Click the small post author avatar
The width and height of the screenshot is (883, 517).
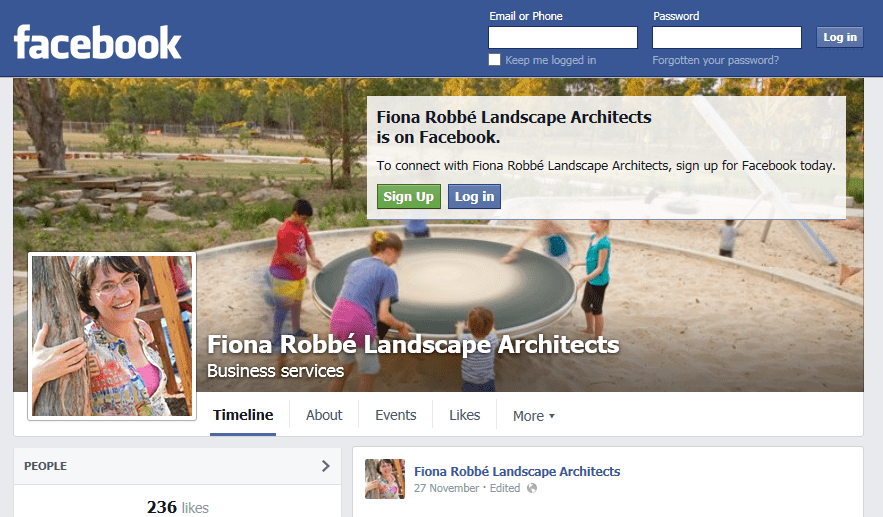coord(385,479)
